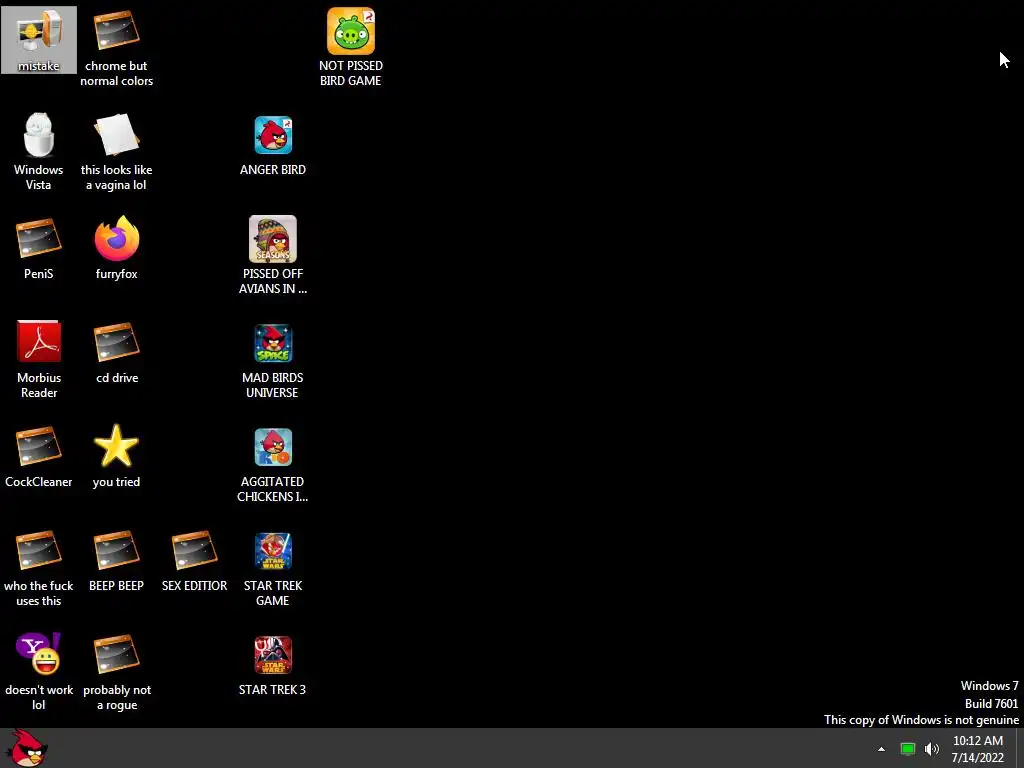Select 'who the fuck uses this' shortcut
1024x768 pixels.
coord(39,568)
